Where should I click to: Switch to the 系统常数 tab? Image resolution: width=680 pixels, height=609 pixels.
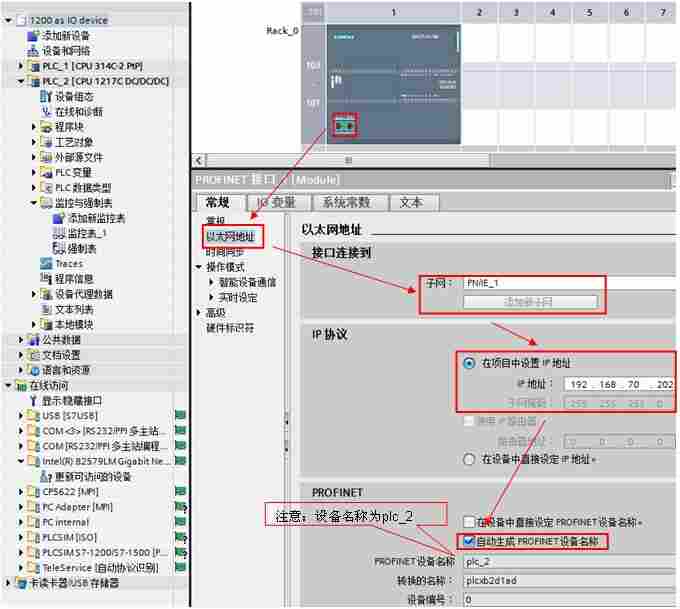click(346, 202)
